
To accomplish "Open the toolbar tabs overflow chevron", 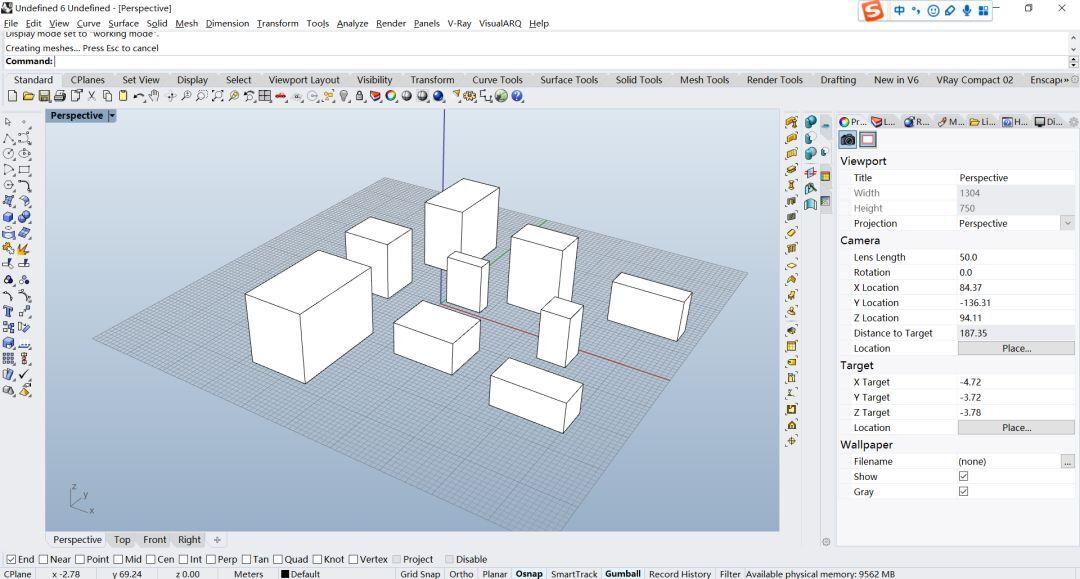I will 1067,80.
